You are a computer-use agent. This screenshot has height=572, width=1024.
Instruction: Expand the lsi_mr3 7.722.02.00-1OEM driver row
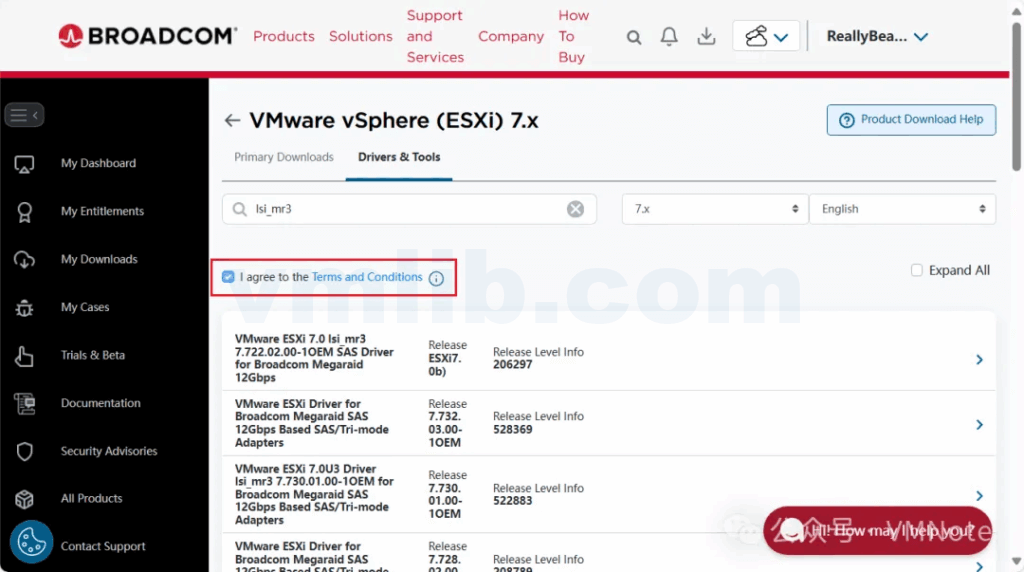[979, 359]
